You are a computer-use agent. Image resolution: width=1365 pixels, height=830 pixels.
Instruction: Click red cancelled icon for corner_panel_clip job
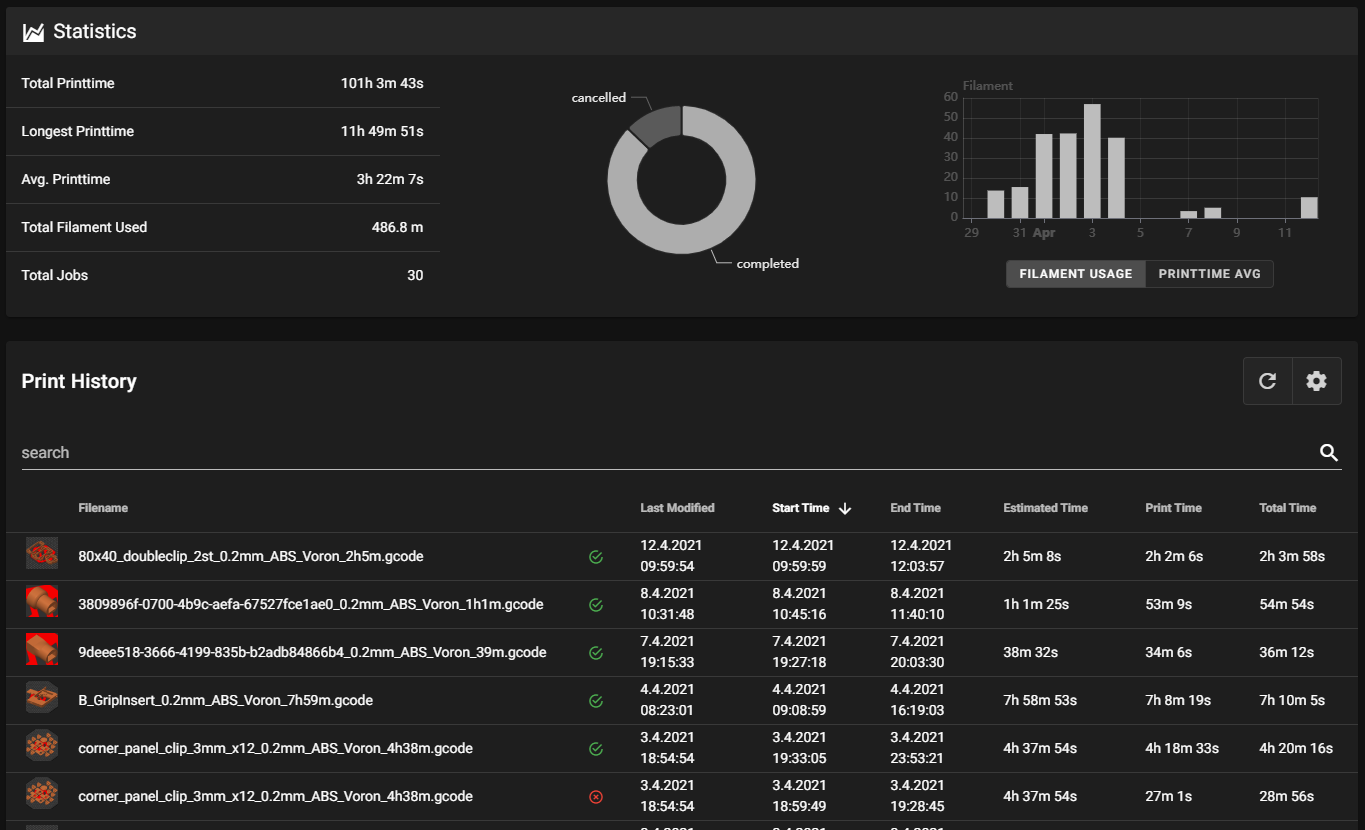[596, 797]
